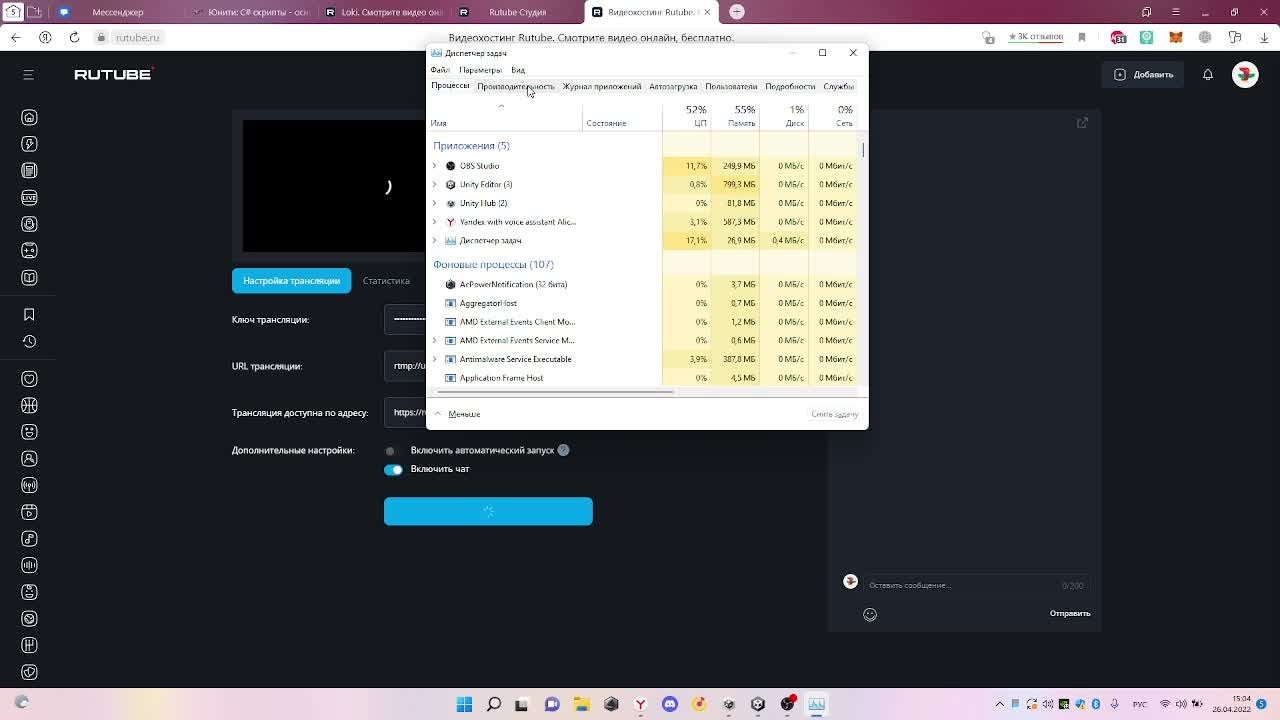The width and height of the screenshot is (1280, 720).
Task: Expand the Yandex with voice assistant process group
Action: pos(434,222)
